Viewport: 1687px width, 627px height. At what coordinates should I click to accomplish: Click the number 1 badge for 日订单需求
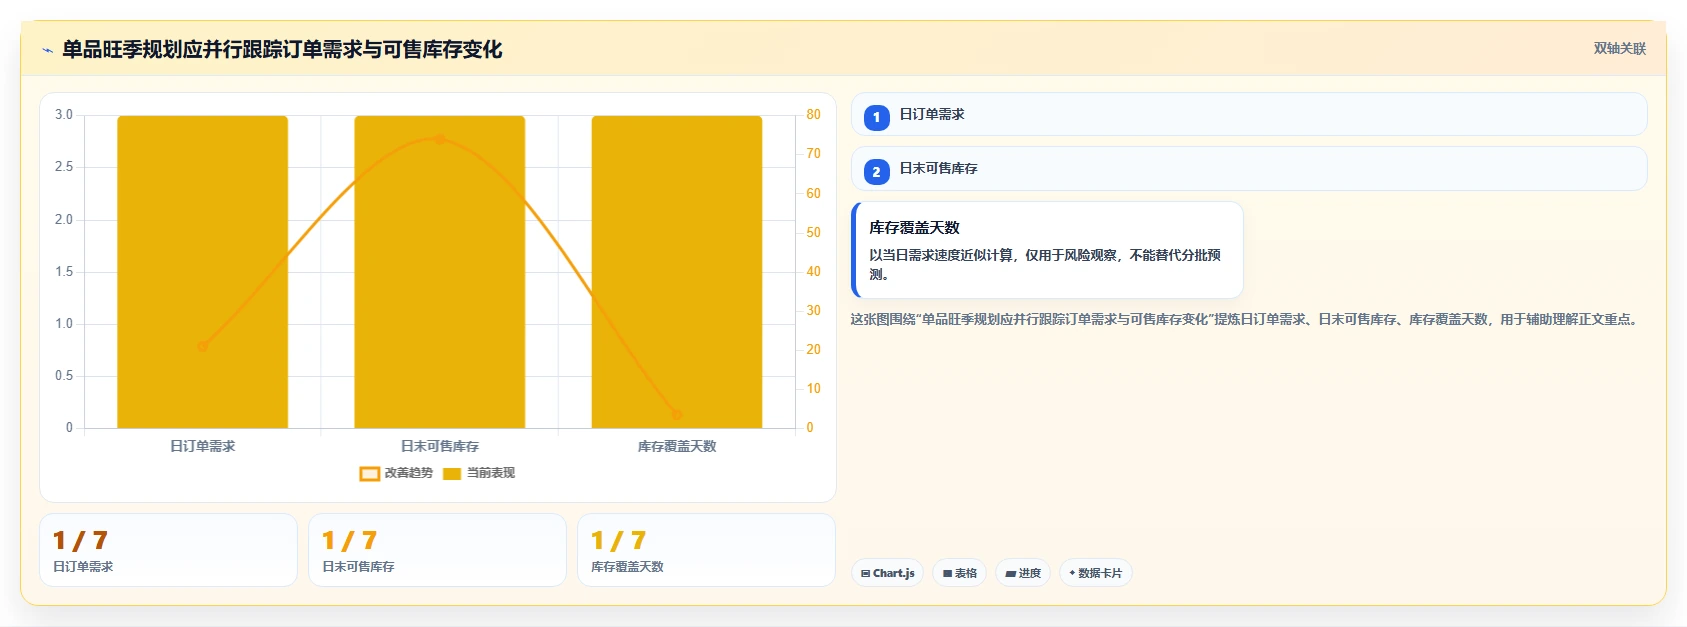(877, 118)
